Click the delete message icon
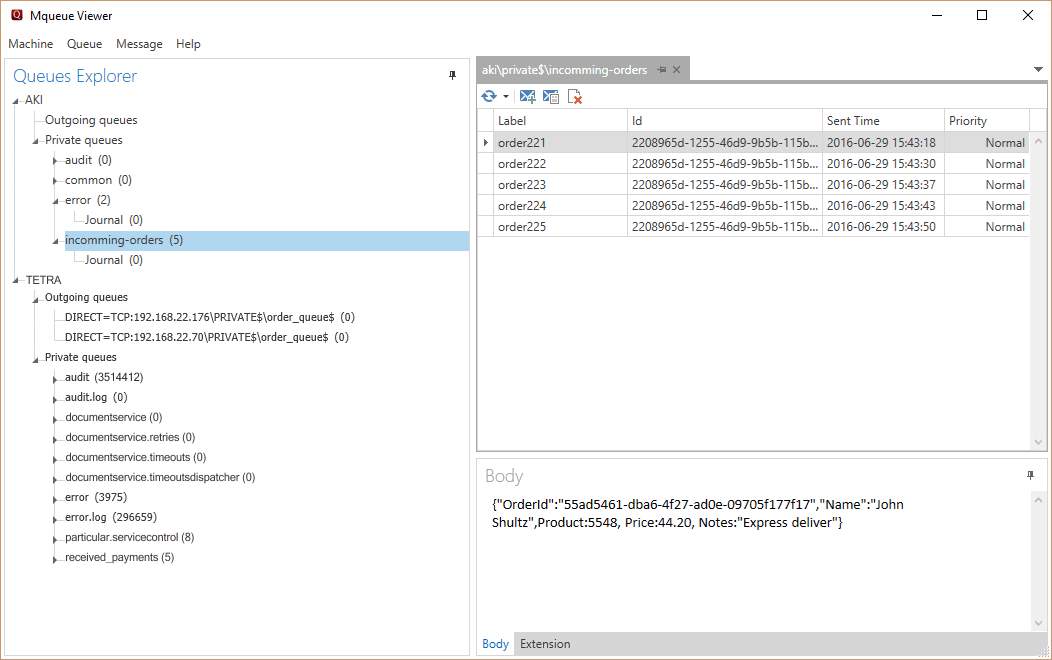Screen dimensions: 1052x660 574,97
